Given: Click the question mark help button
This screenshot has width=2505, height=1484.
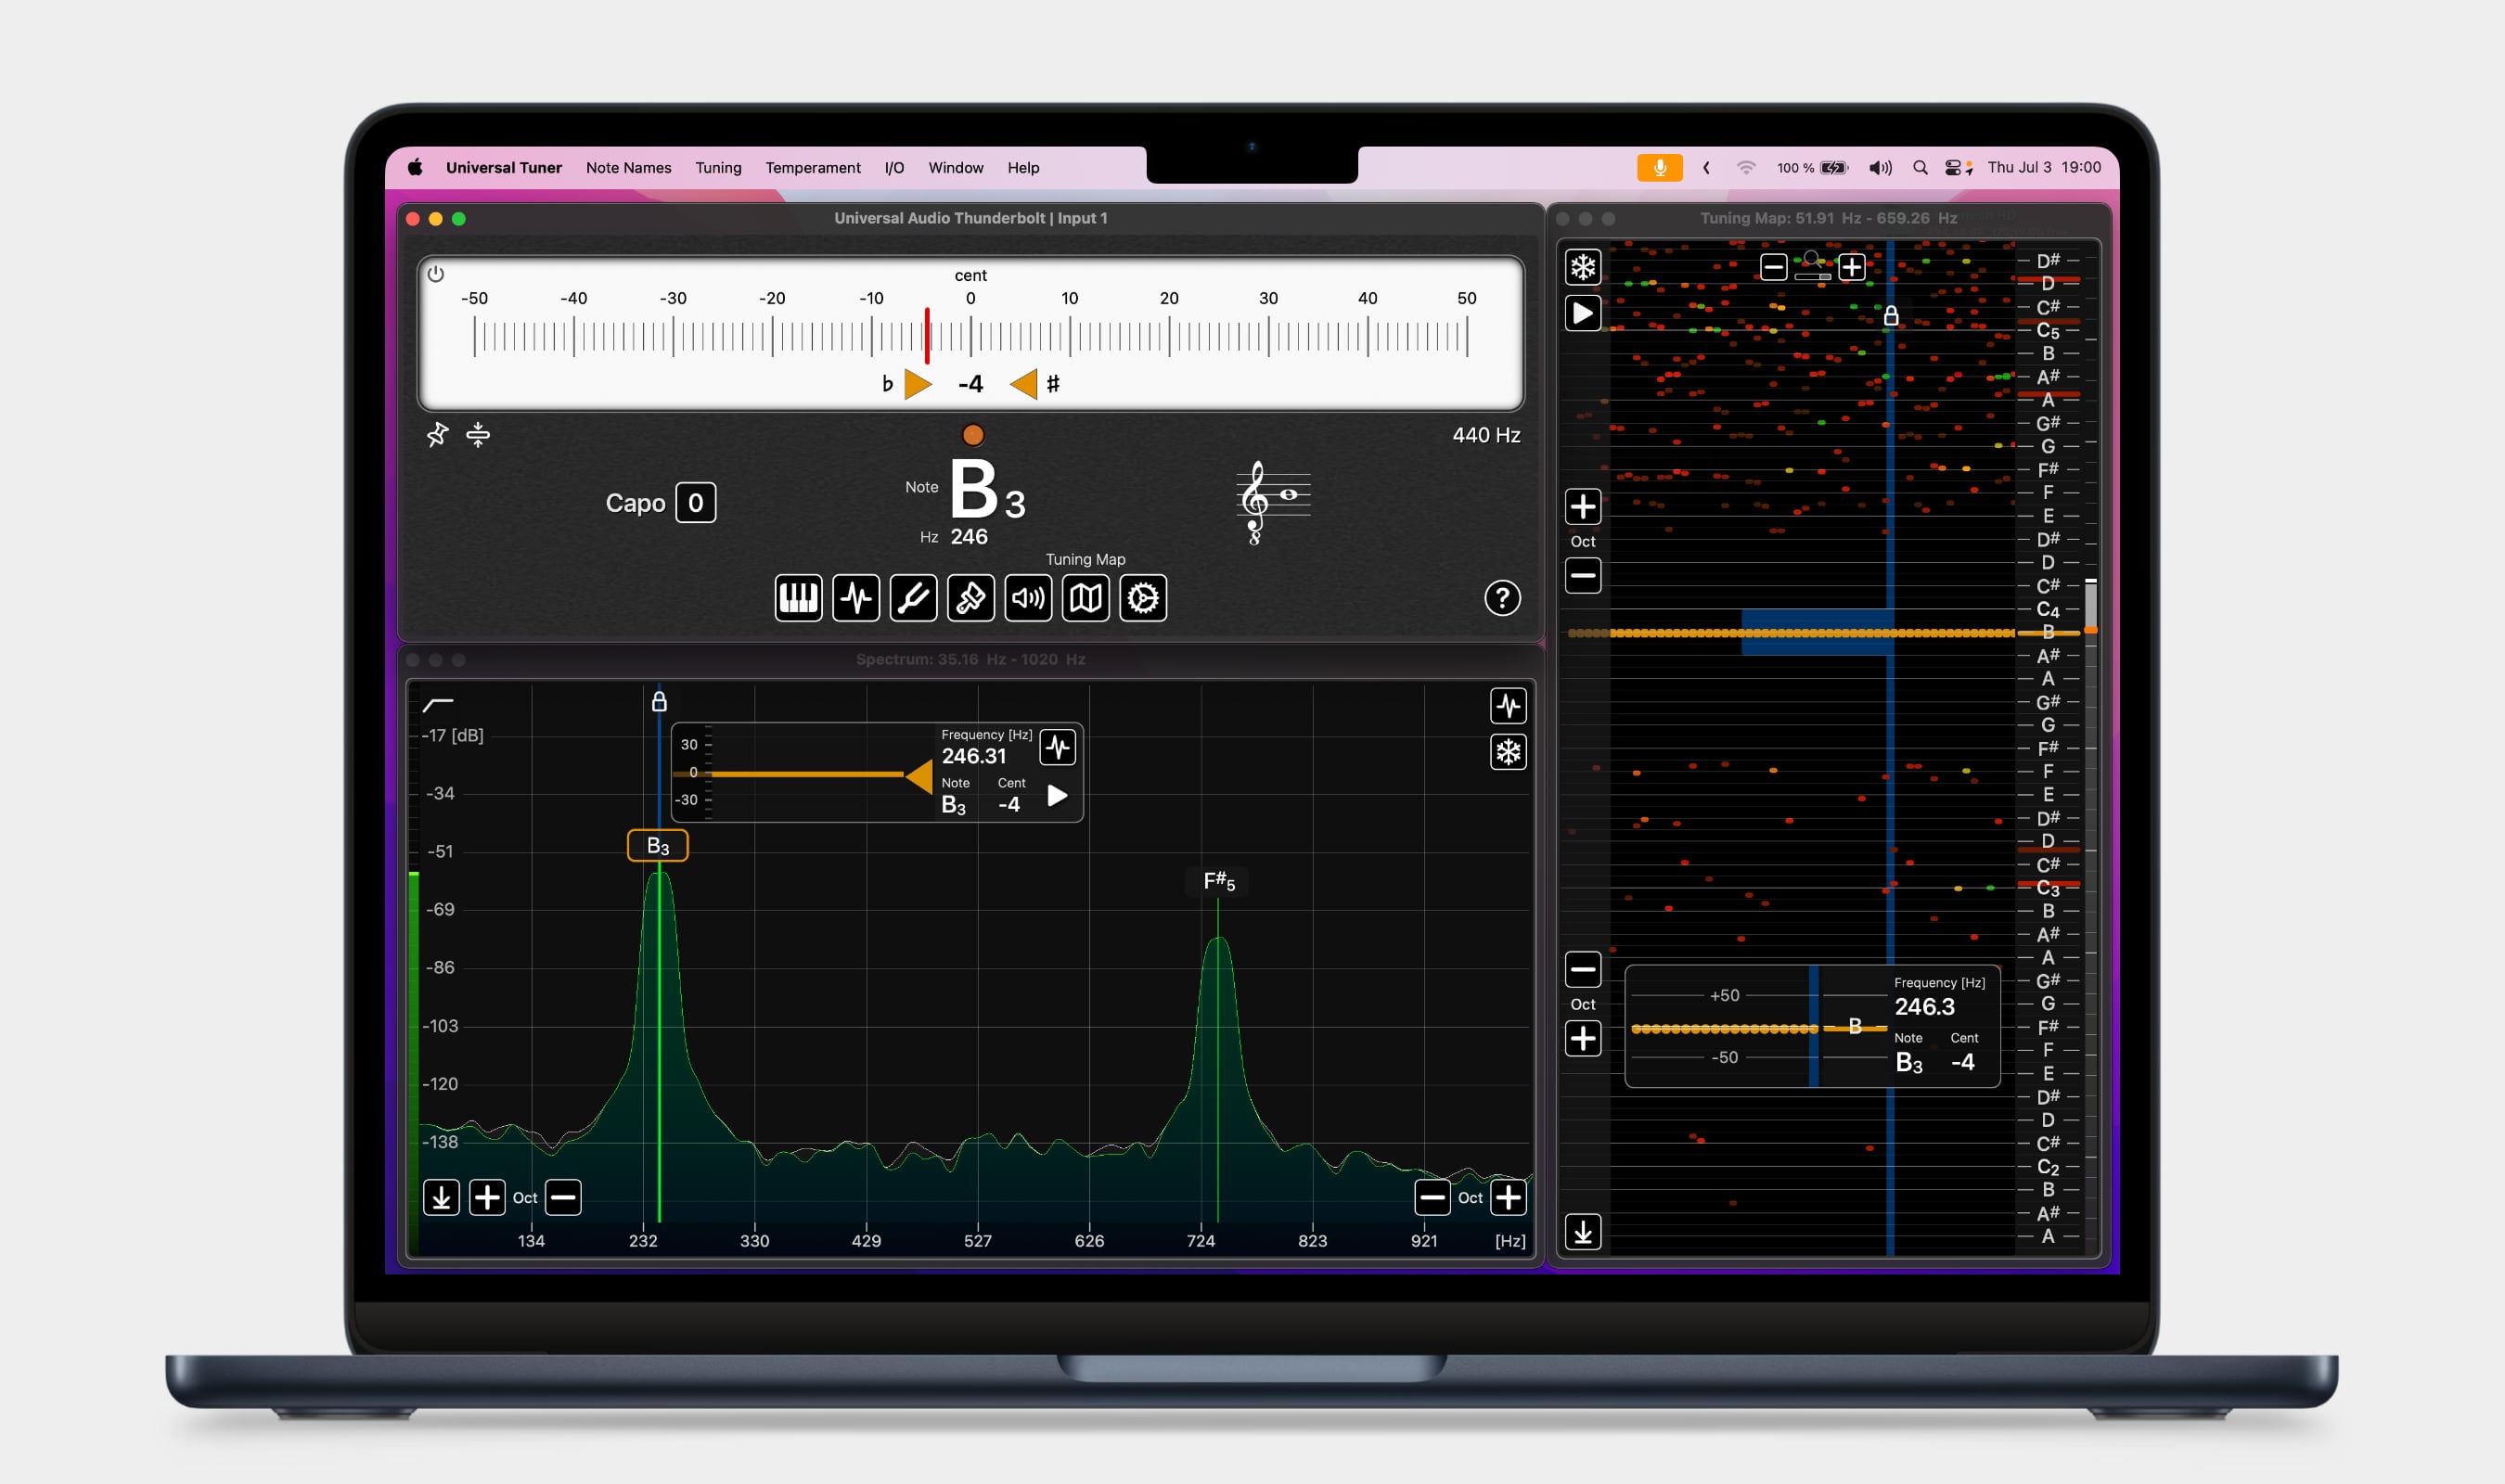Looking at the screenshot, I should point(1502,598).
